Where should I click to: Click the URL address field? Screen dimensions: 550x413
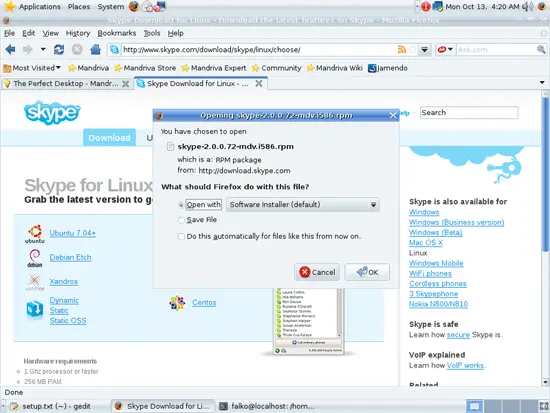coord(258,49)
